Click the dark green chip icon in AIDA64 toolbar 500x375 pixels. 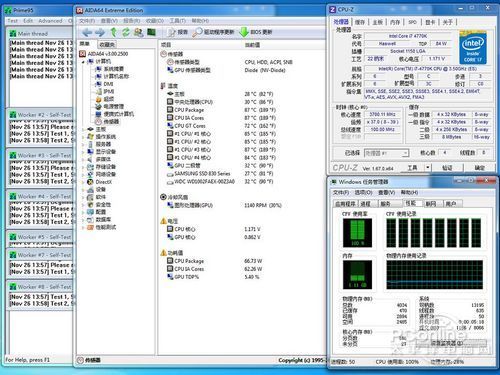(x=151, y=32)
